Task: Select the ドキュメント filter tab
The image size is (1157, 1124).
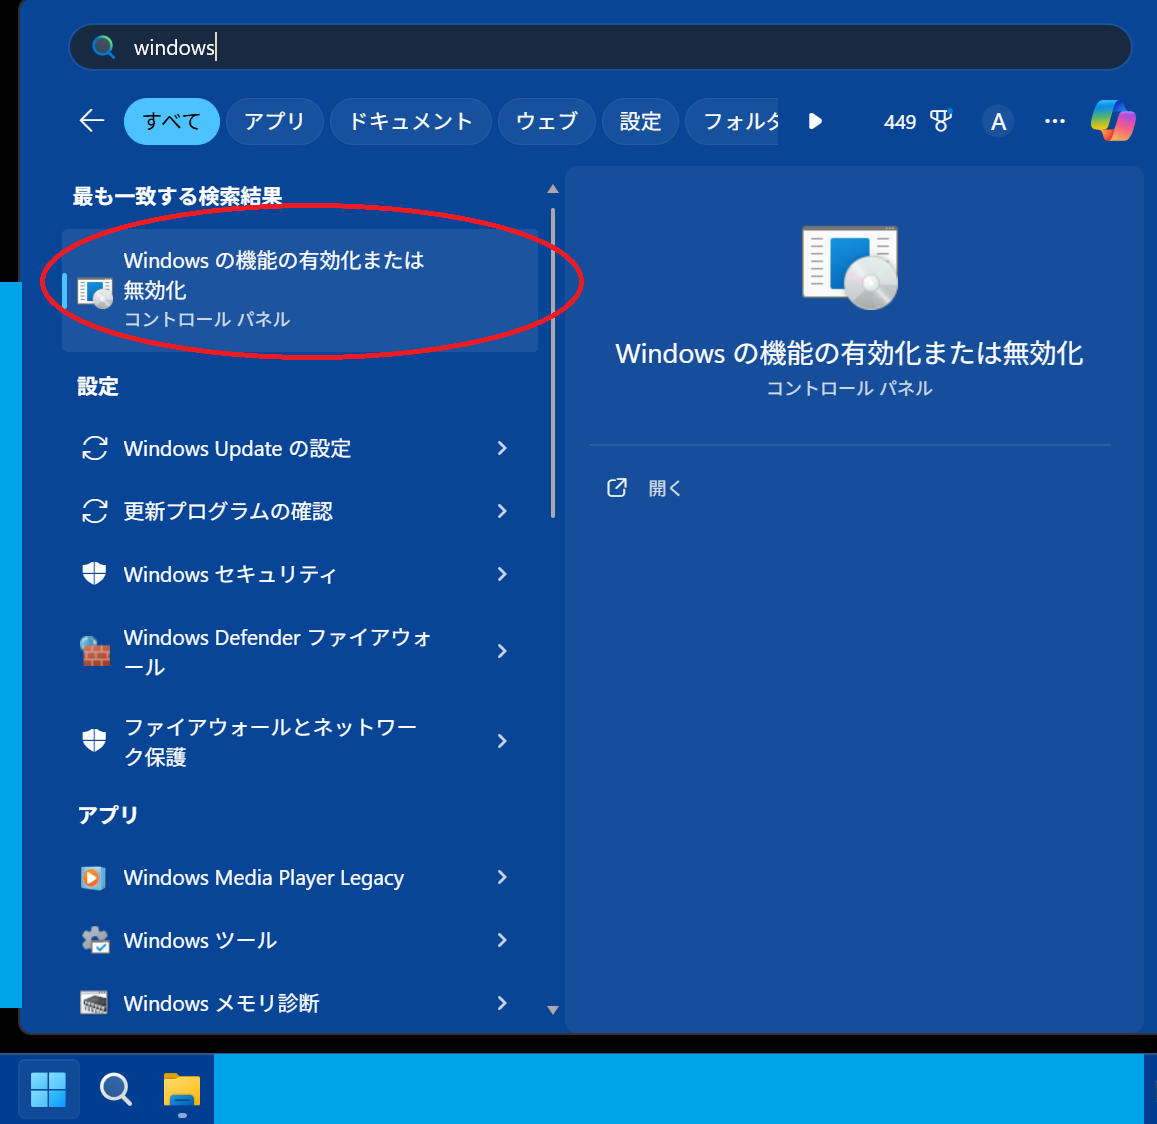Action: click(410, 121)
